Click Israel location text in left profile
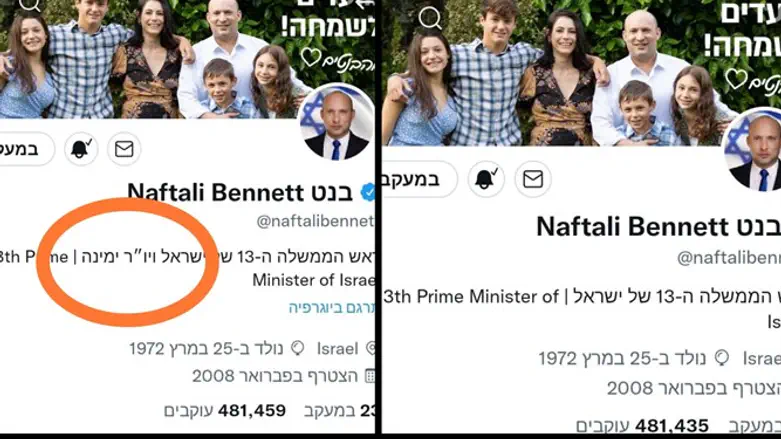The height and width of the screenshot is (439, 781). (x=337, y=348)
